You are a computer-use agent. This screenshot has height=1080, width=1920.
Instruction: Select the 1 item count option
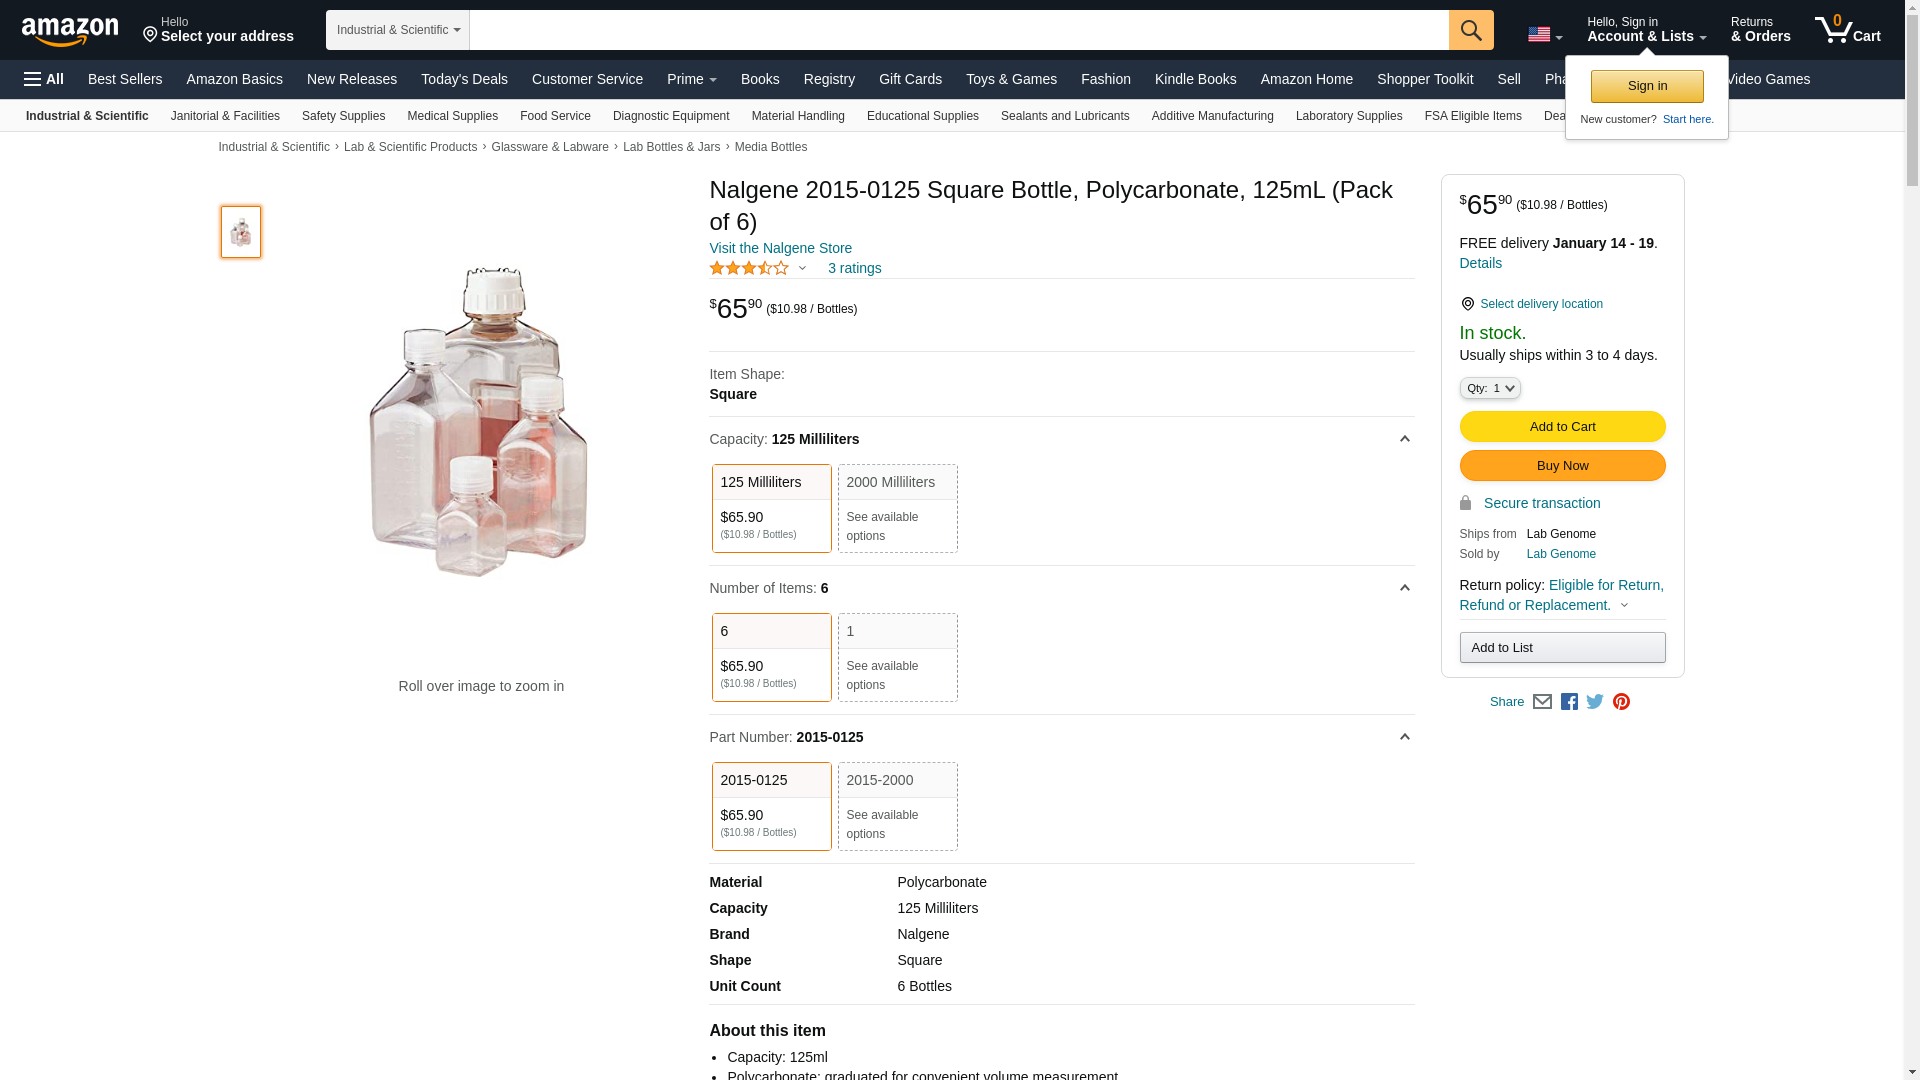coord(897,657)
